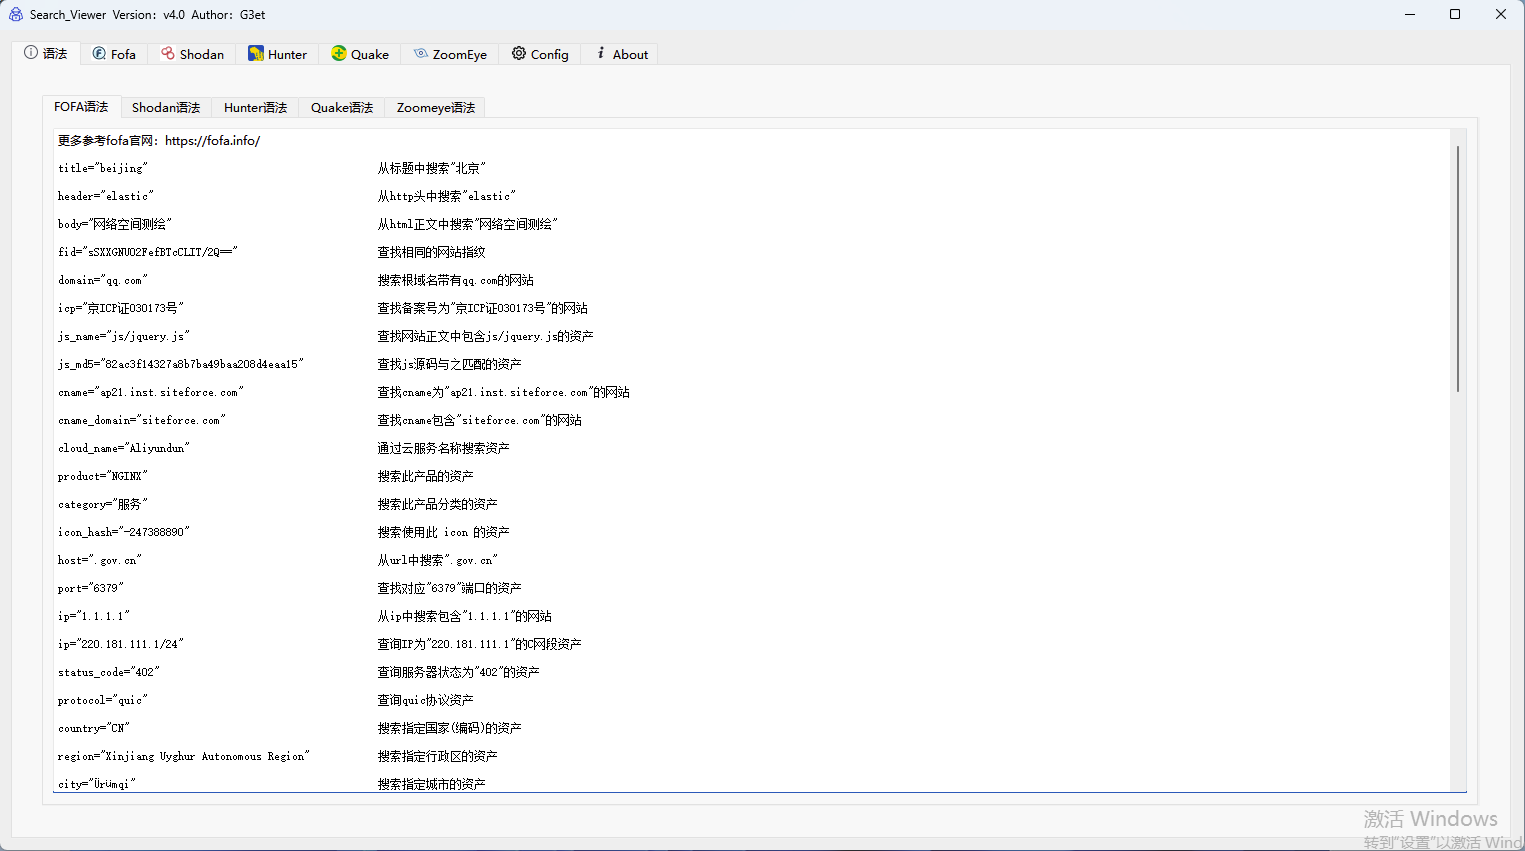Click the Fofa tab icon
This screenshot has height=851, width=1525.
[x=99, y=53]
